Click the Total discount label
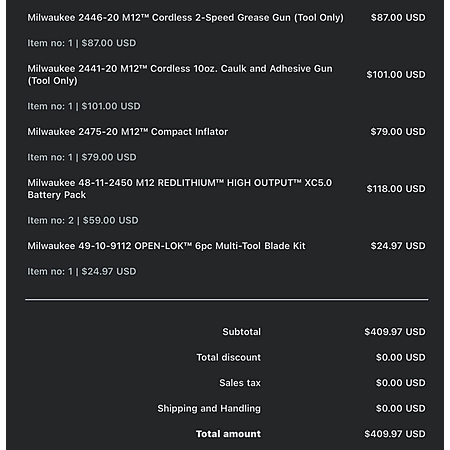The image size is (450, 450). coord(229,358)
